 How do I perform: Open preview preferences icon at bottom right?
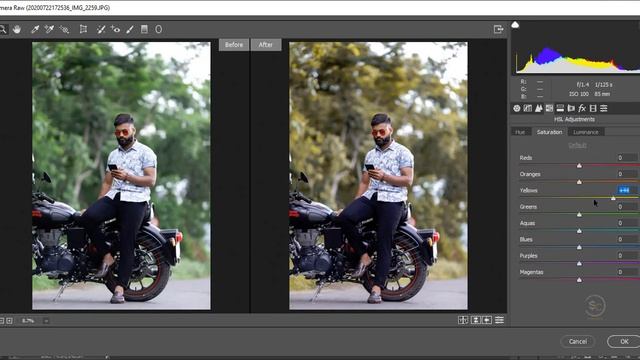pyautogui.click(x=500, y=320)
